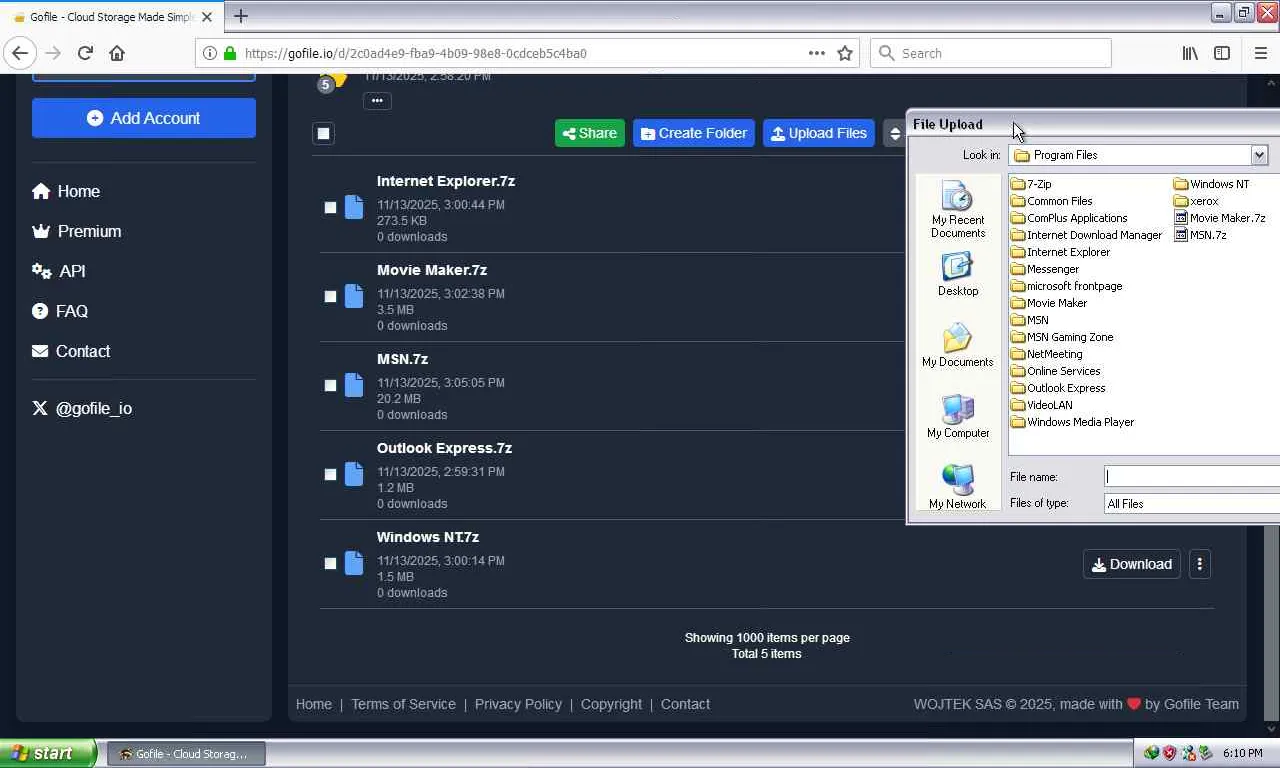Click the 6:10 PM taskbar clock
Screen dimensions: 1280x768
(x=1242, y=754)
